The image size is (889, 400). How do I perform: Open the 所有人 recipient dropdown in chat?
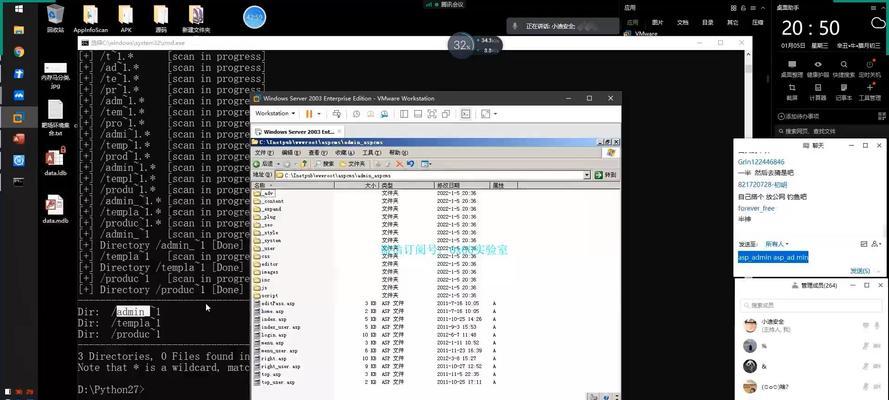[x=777, y=244]
